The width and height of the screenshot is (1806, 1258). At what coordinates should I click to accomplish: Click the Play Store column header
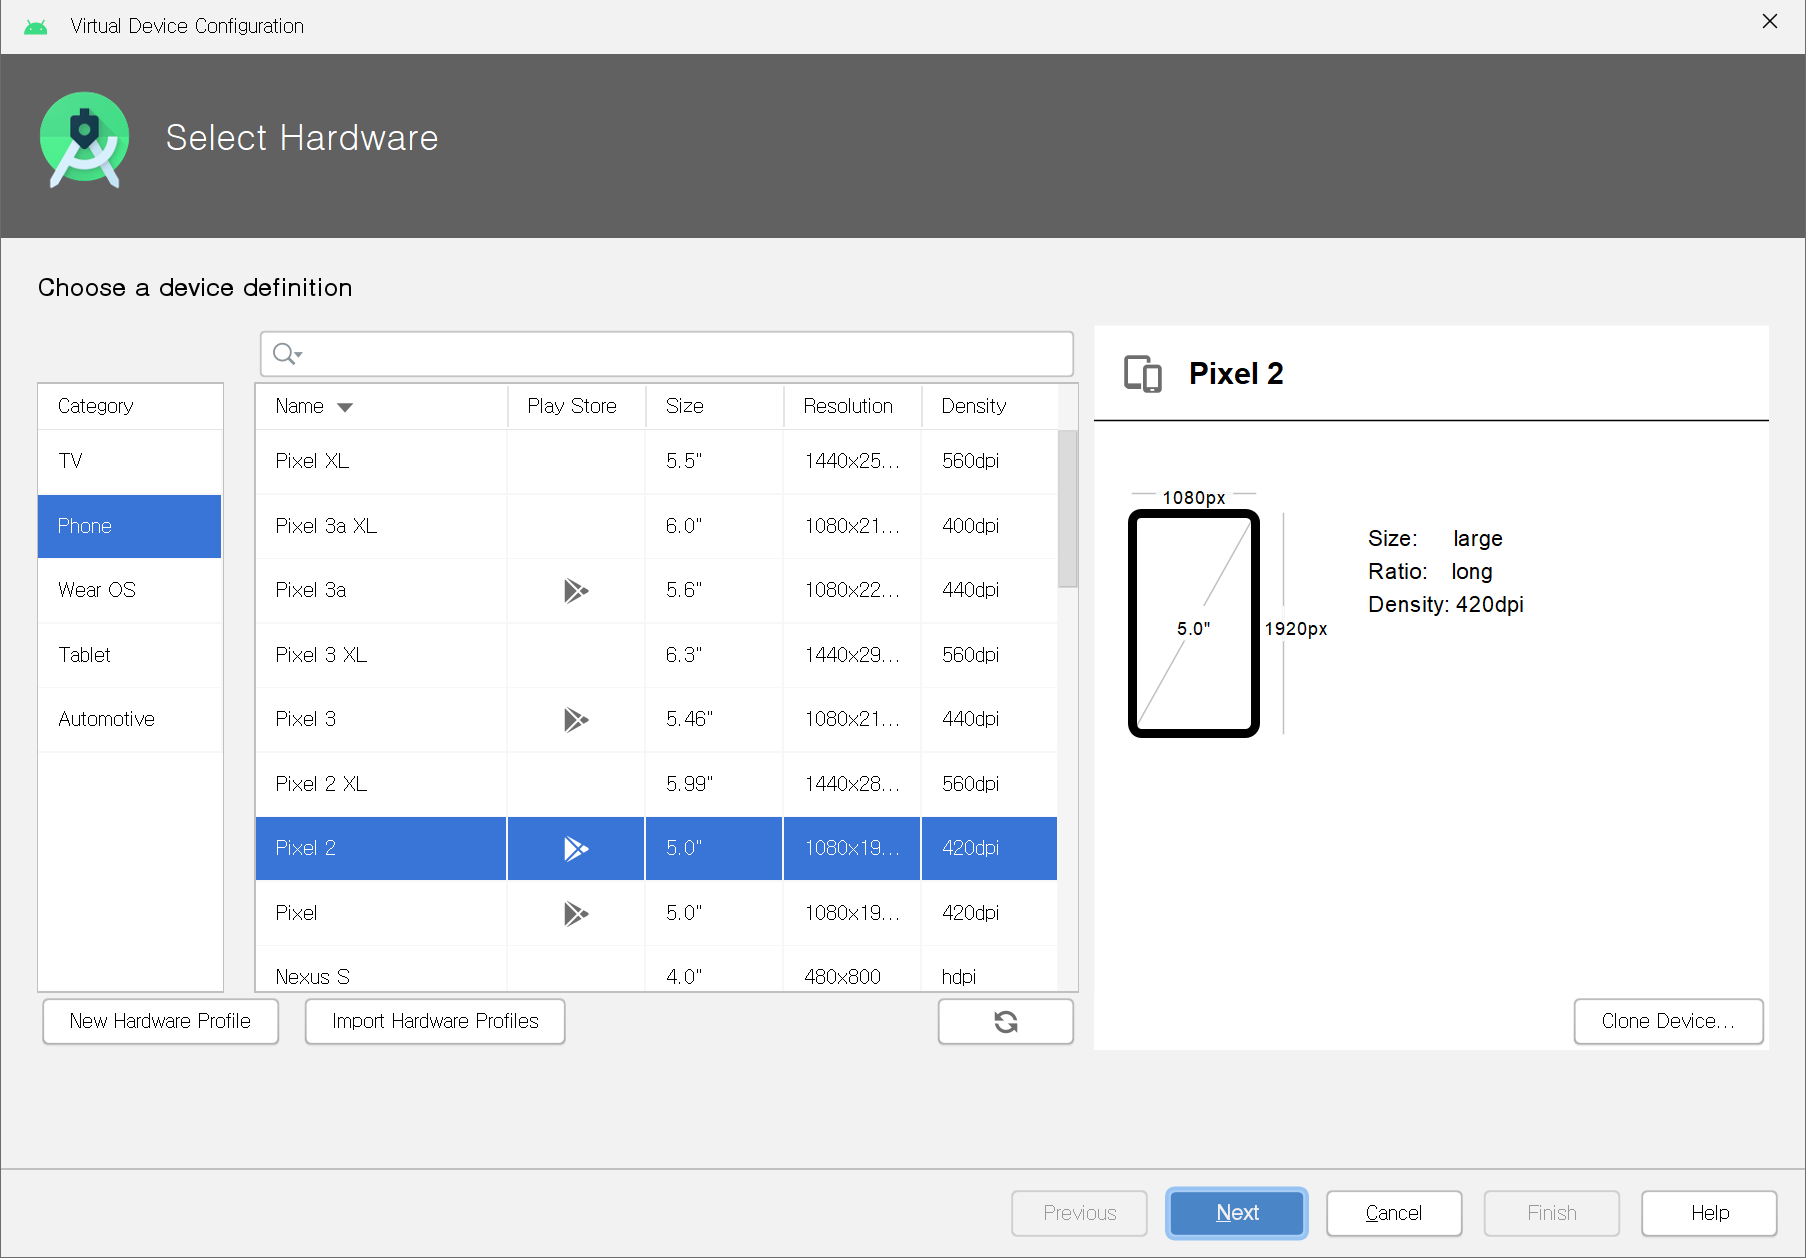[576, 406]
